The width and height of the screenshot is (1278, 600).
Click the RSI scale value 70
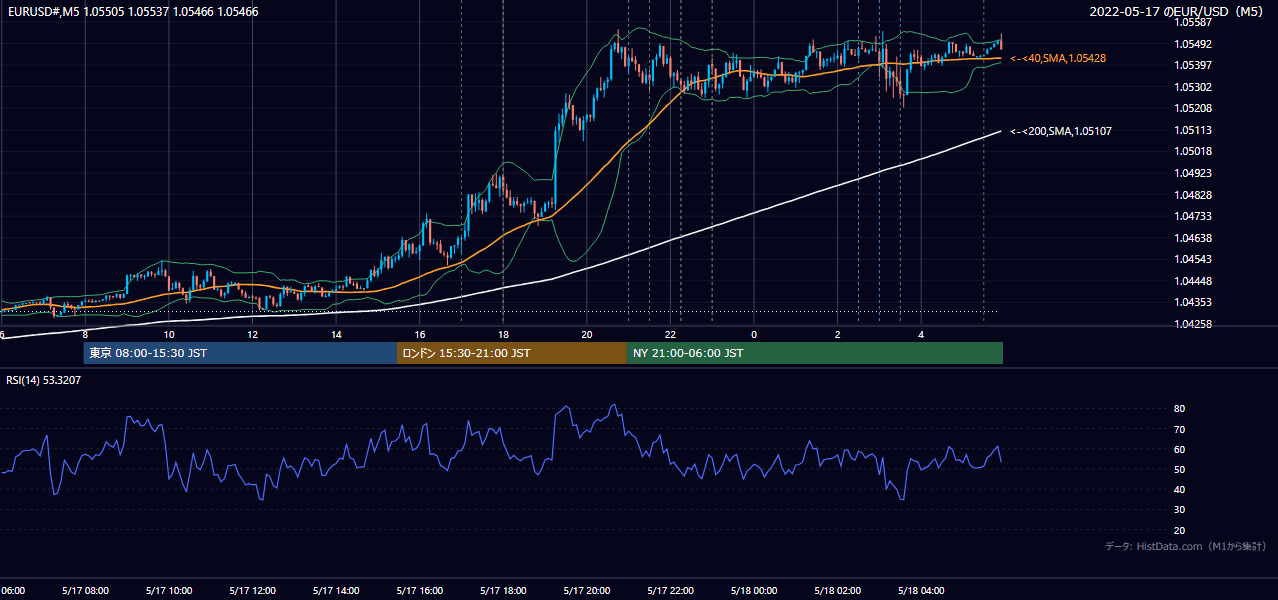pos(1179,429)
